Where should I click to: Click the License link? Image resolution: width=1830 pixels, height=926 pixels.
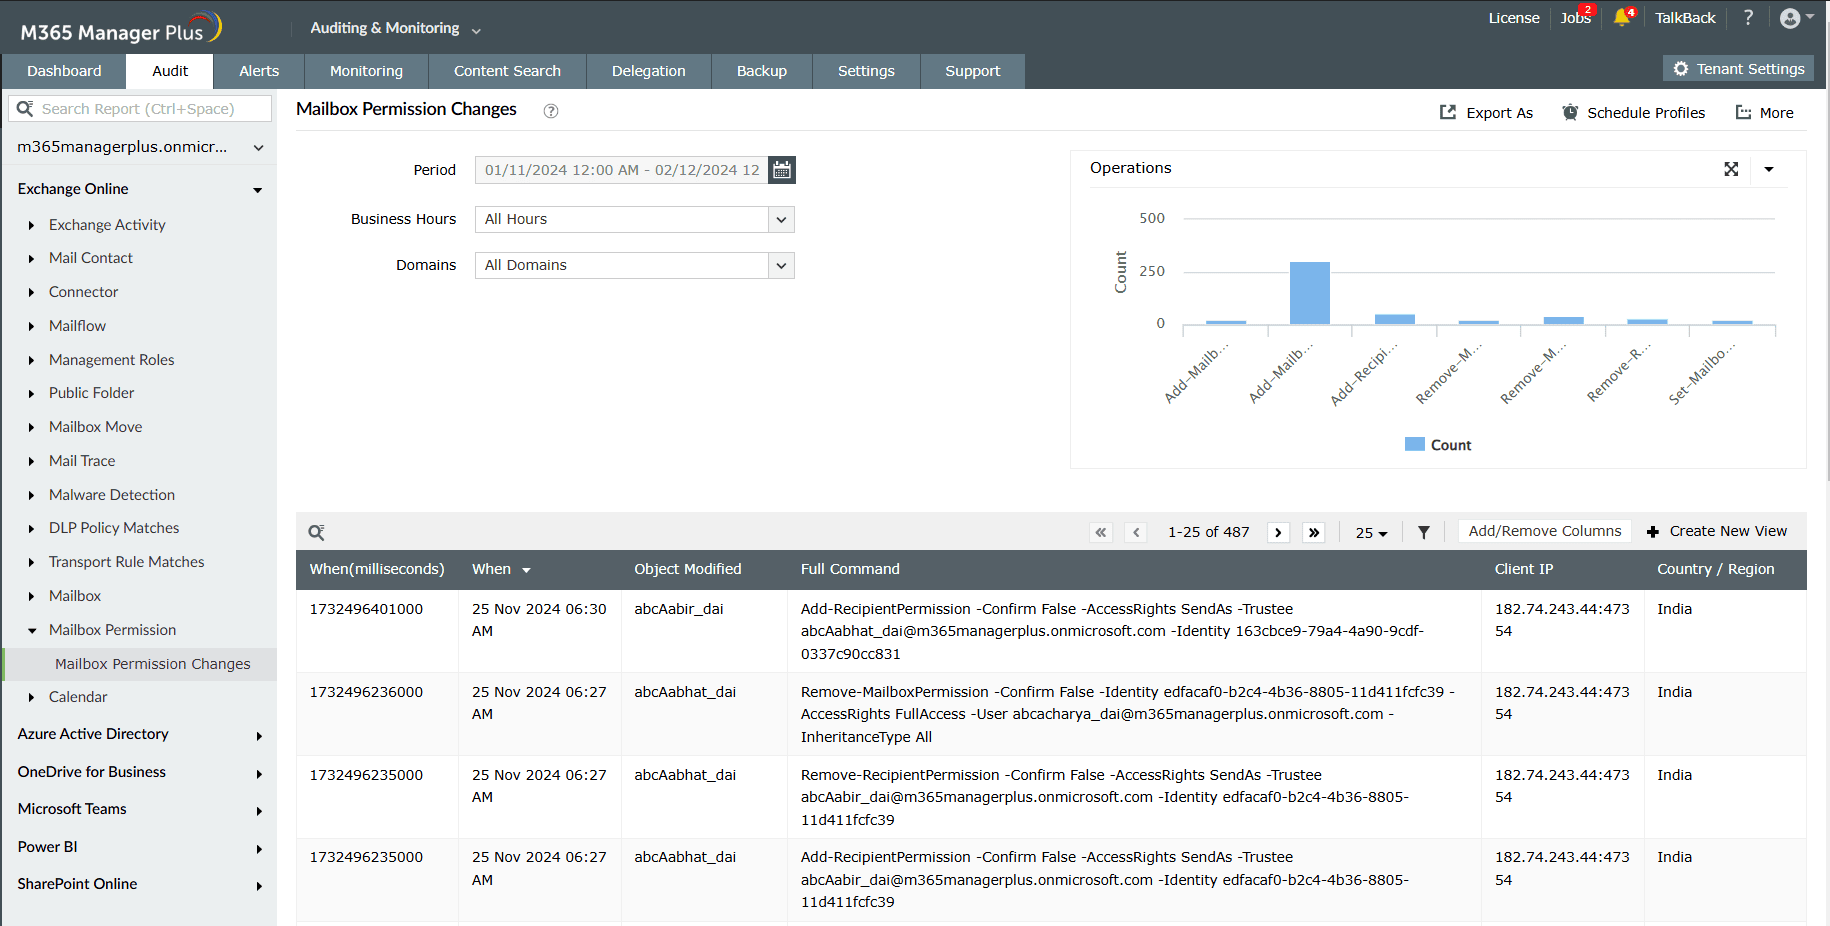tap(1514, 18)
